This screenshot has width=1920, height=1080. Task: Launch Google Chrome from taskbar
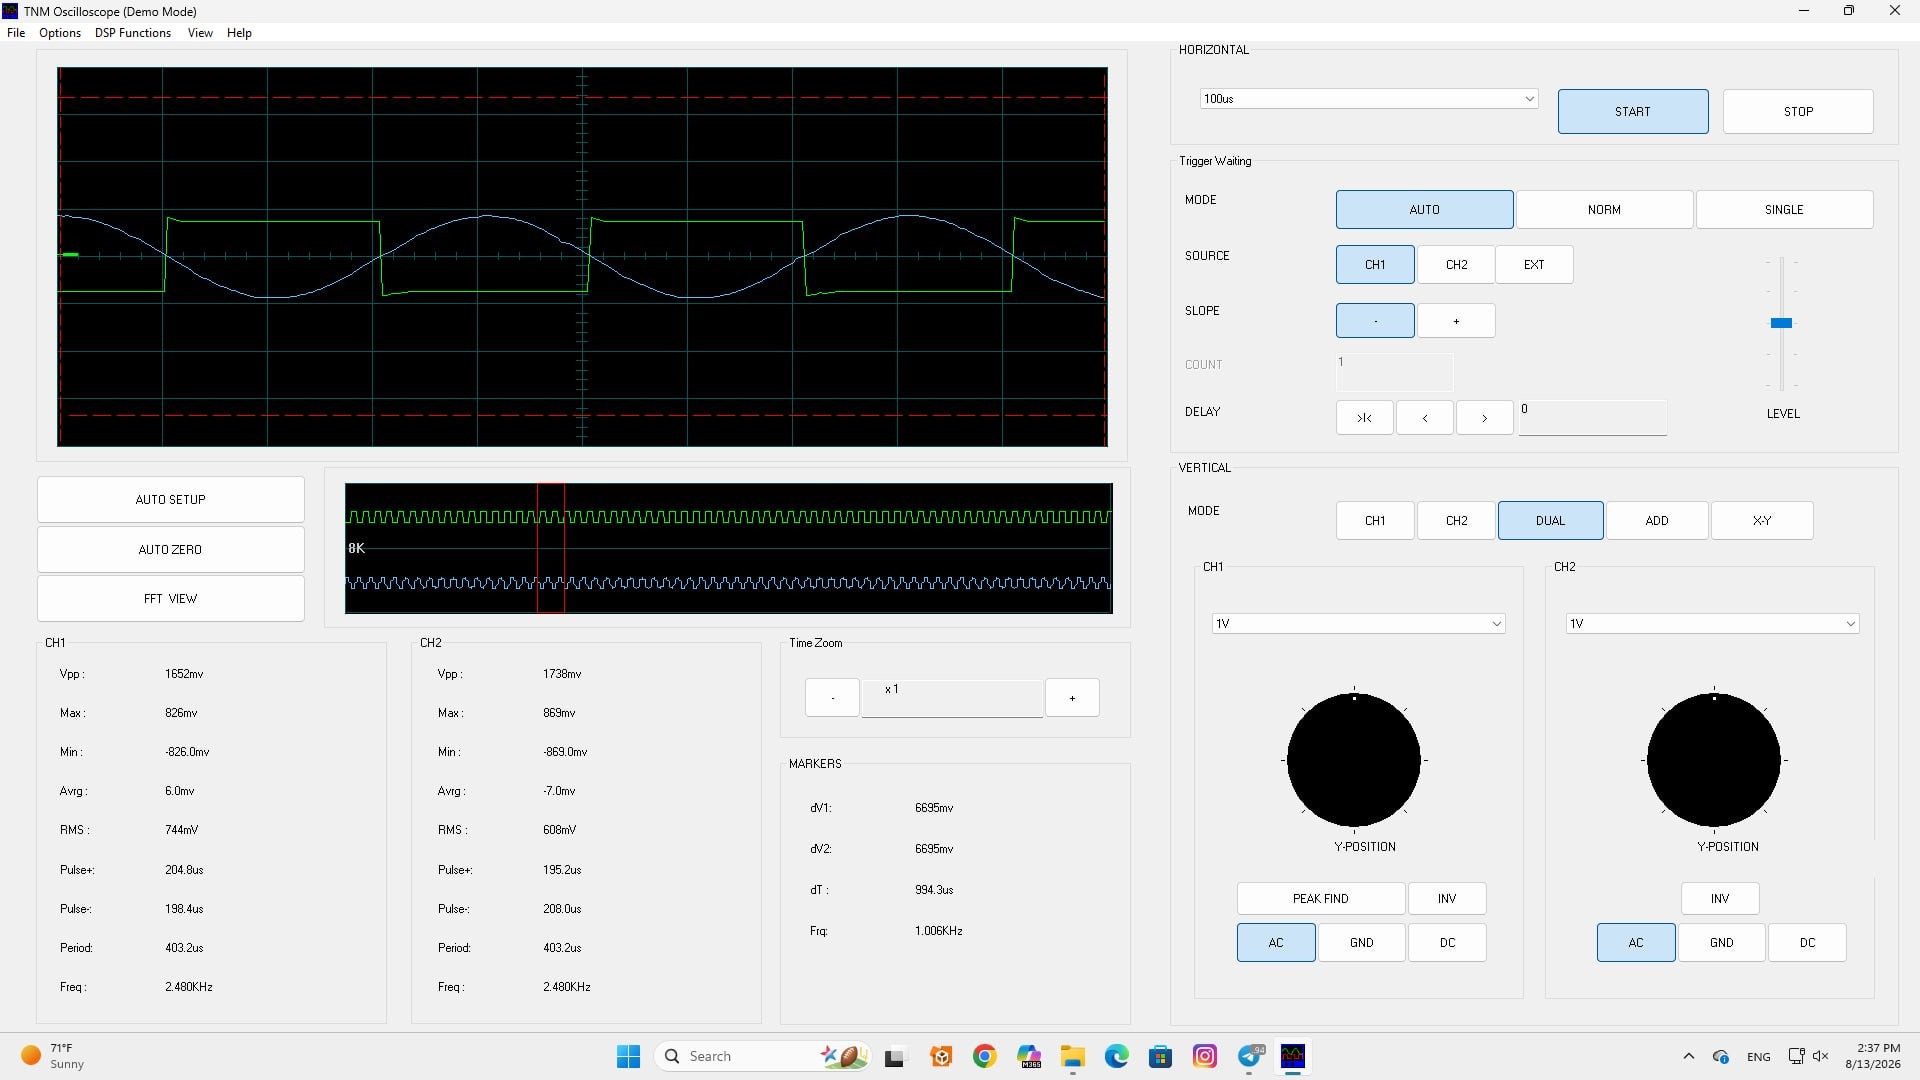(x=985, y=1056)
